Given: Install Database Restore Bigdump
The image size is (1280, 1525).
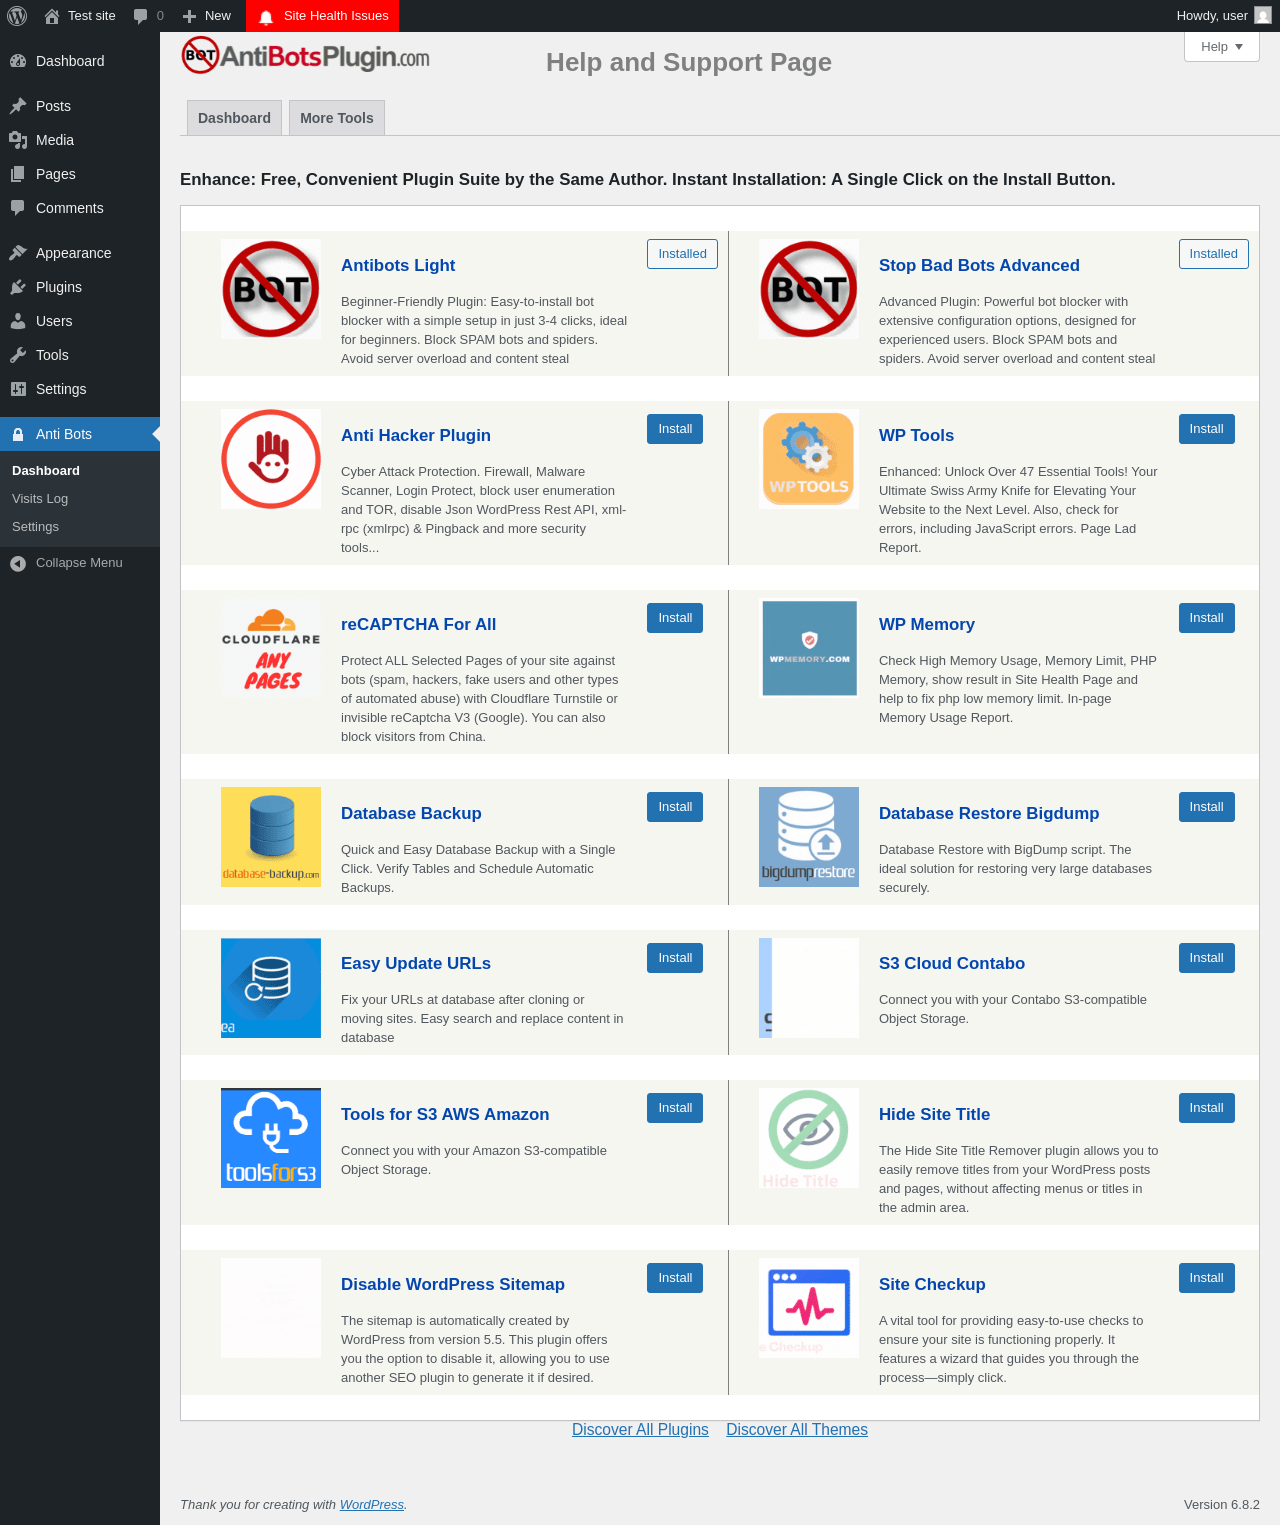Looking at the screenshot, I should tap(1207, 807).
